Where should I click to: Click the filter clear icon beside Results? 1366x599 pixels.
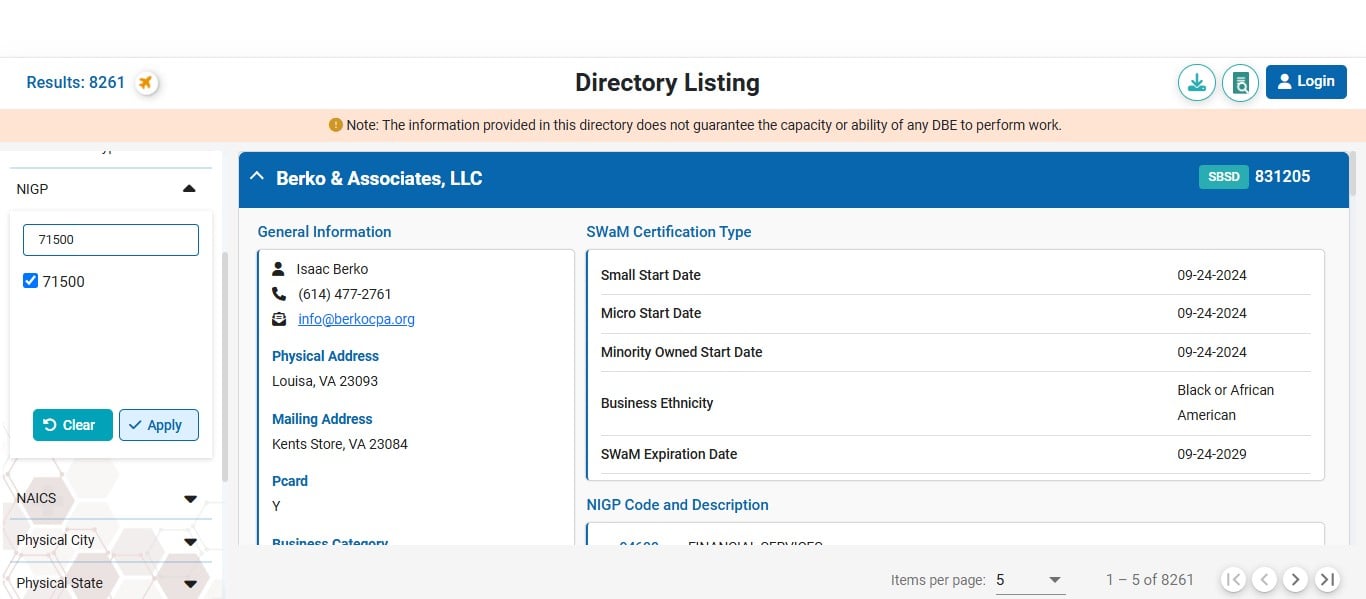[x=146, y=82]
